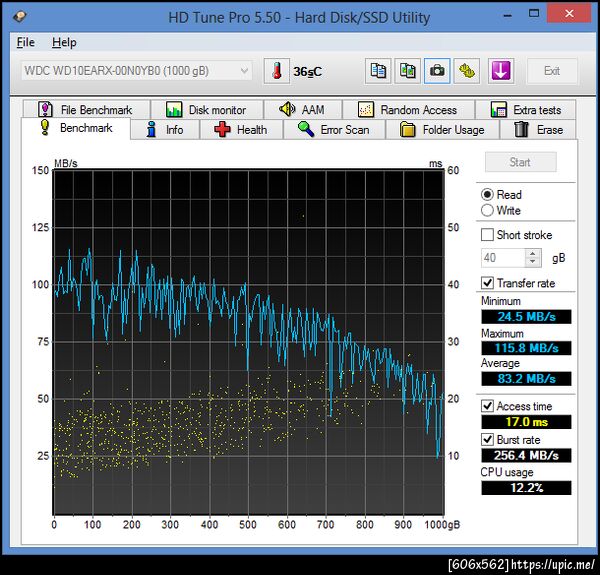This screenshot has height=575, width=600.
Task: Click the short stroke 40 gB field
Action: 504,258
